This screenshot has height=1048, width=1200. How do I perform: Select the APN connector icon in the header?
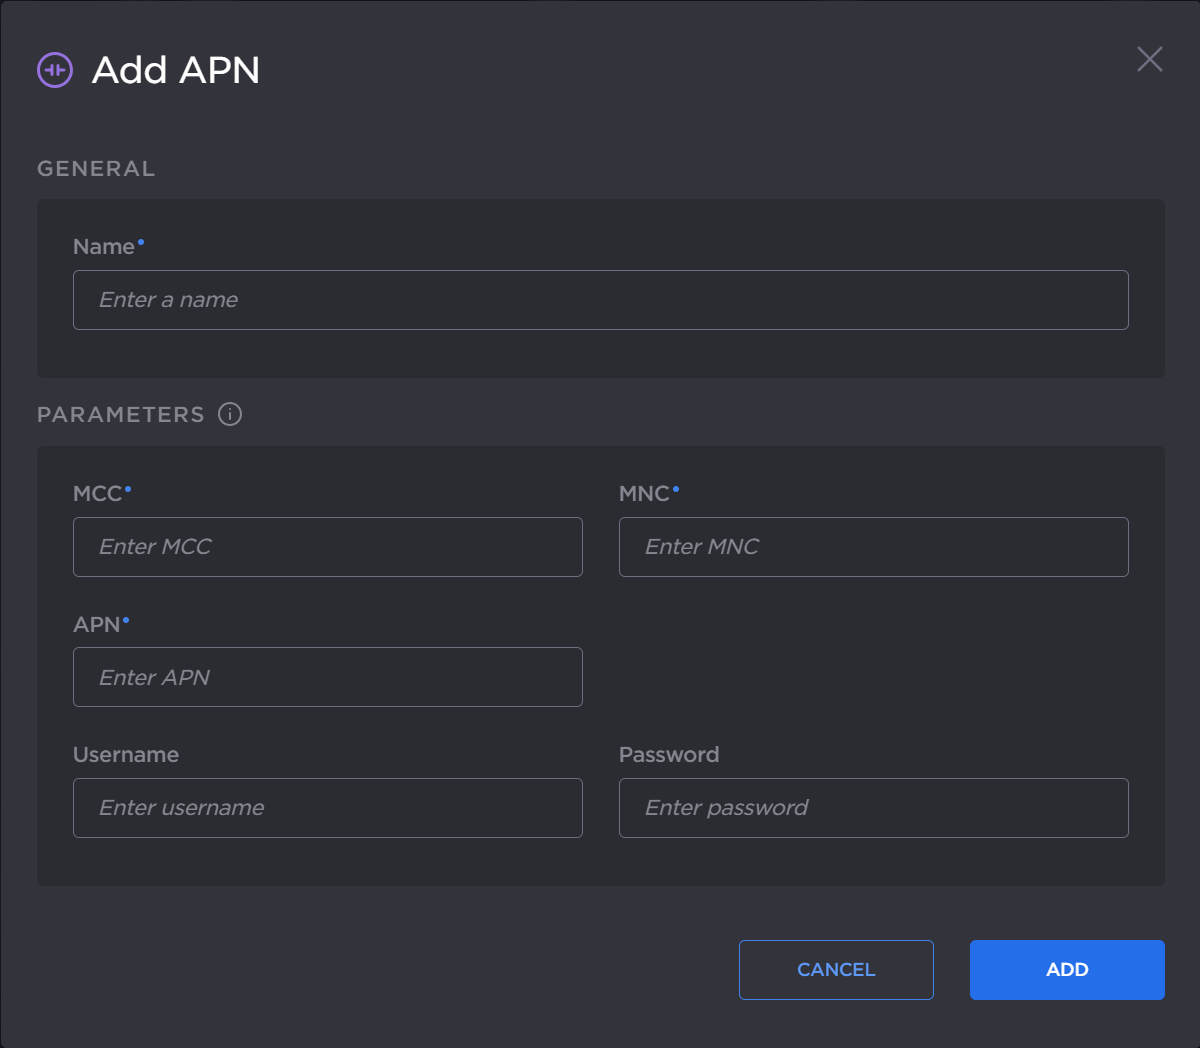coord(55,69)
